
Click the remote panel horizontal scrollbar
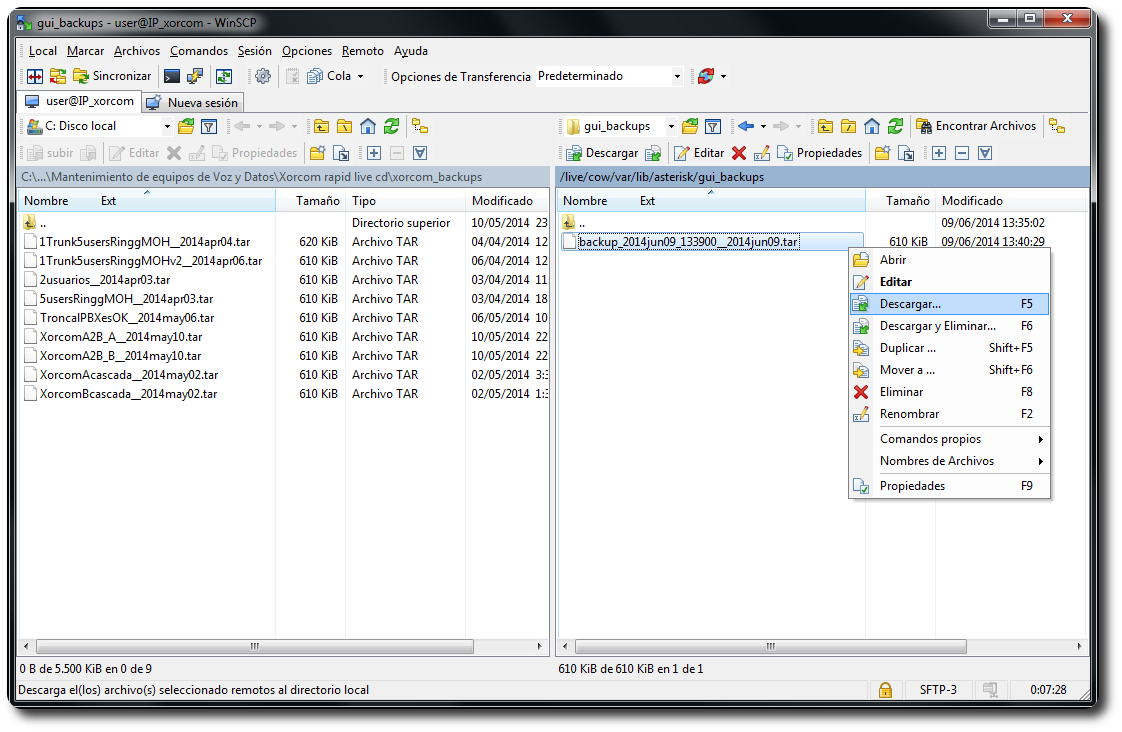(x=771, y=646)
